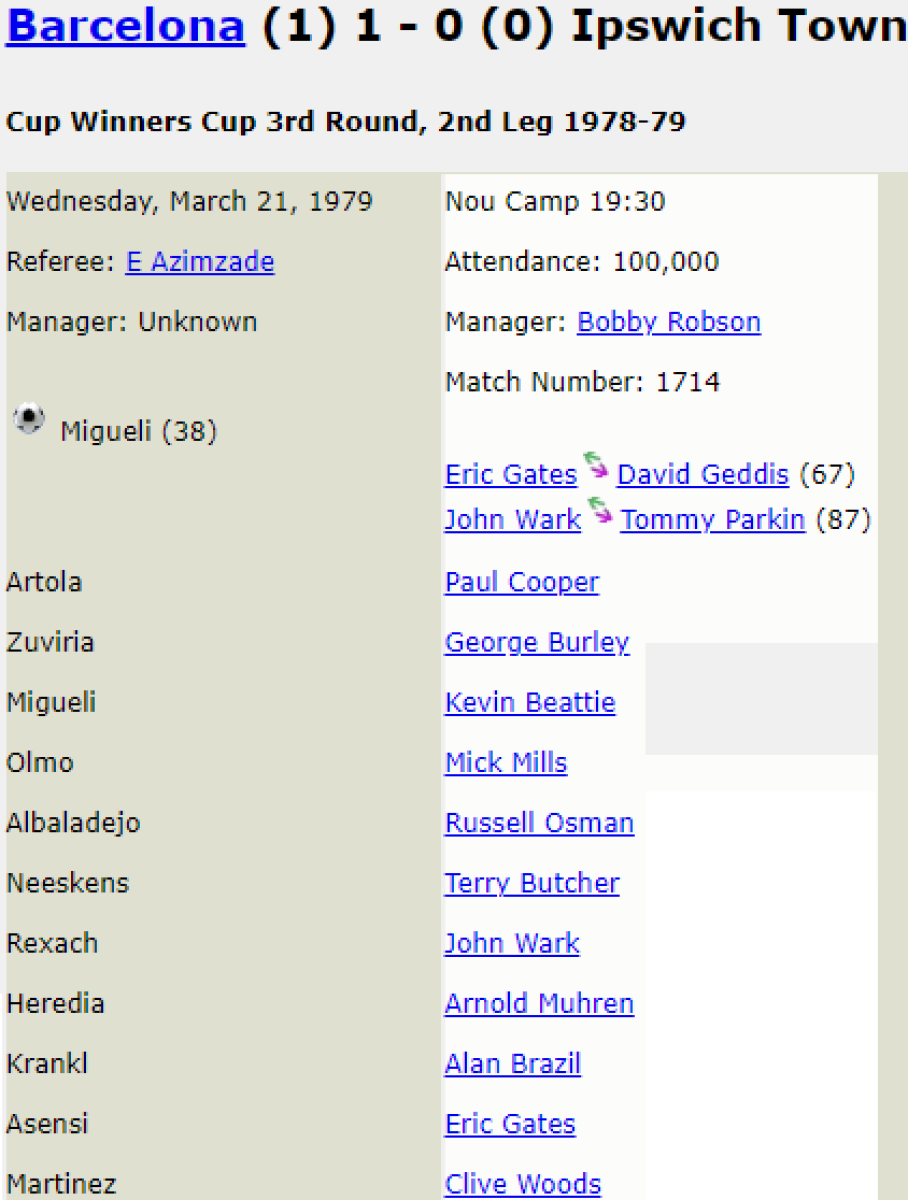Open Mick Mills' player page
This screenshot has width=908, height=1200.
tap(506, 762)
